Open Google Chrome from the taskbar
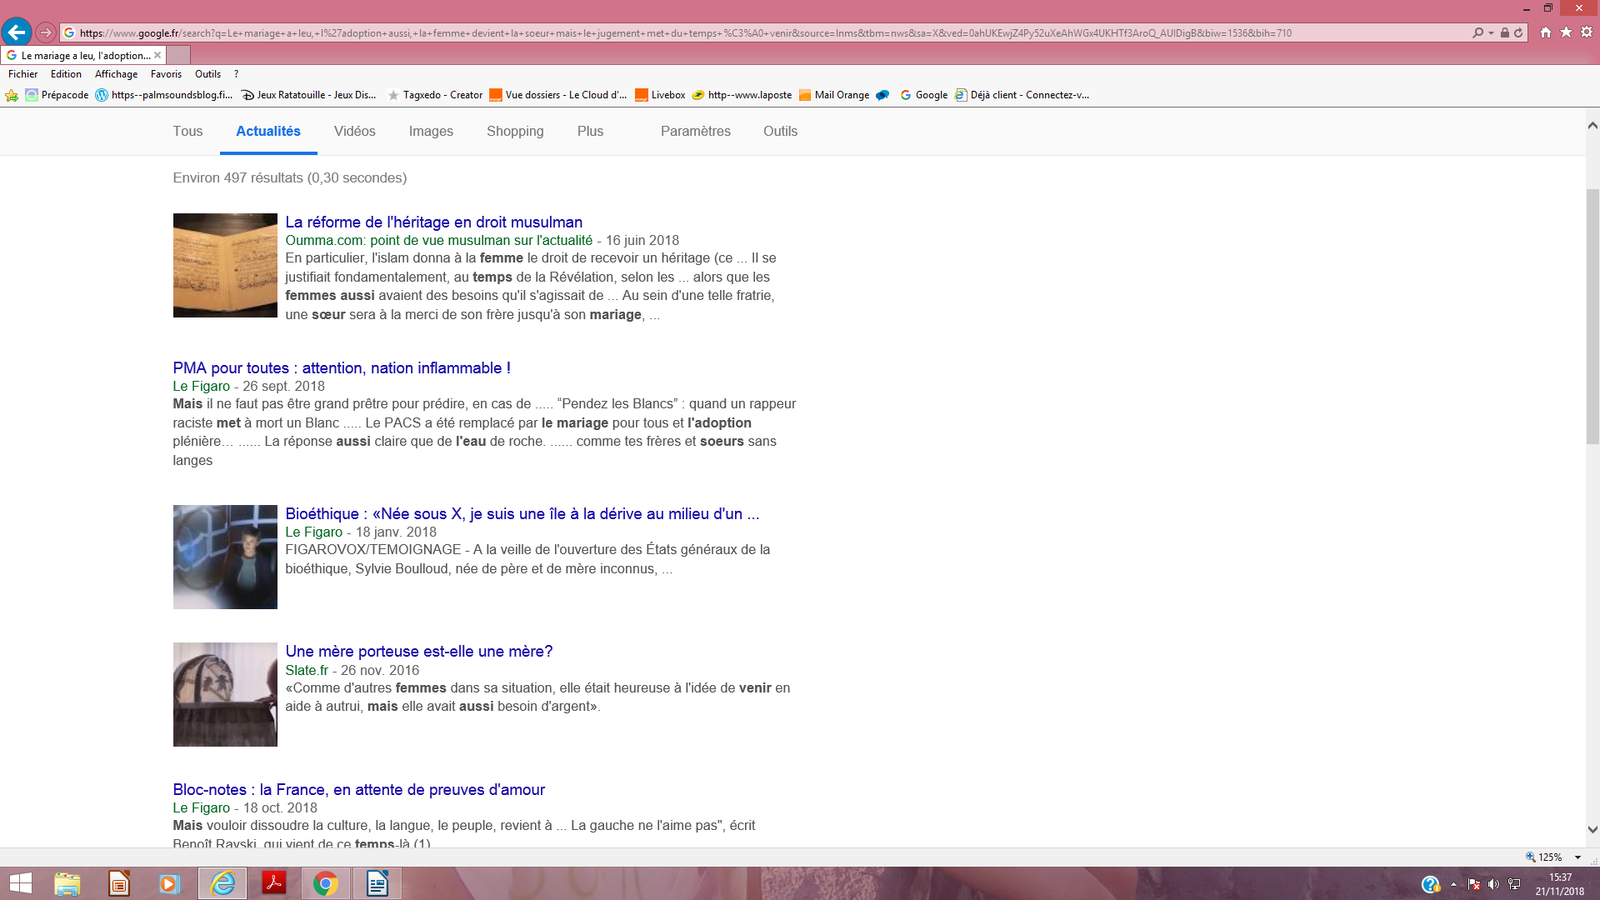1600x900 pixels. [326, 884]
